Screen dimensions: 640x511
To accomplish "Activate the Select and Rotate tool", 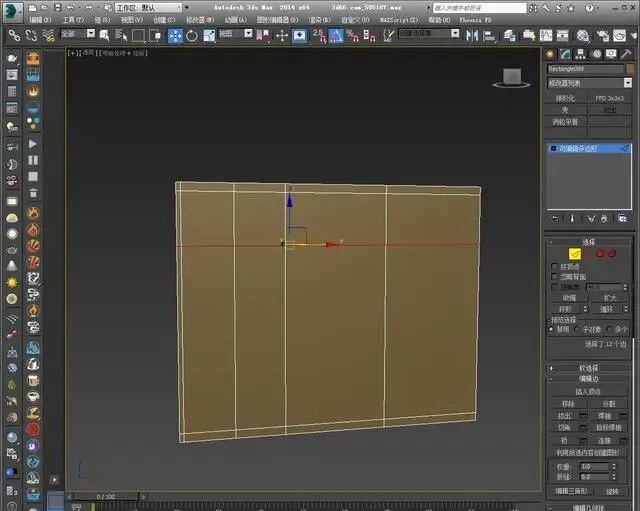I will (x=192, y=36).
